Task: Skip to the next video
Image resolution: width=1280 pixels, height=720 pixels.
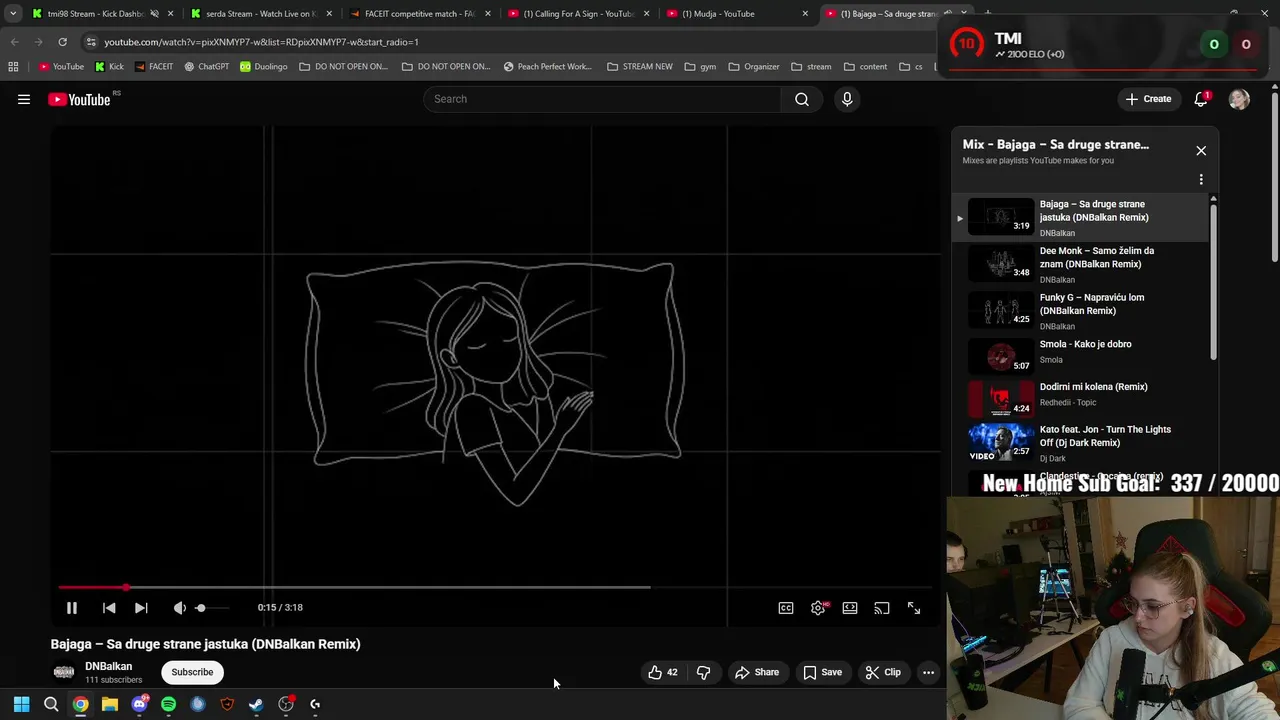Action: (141, 608)
